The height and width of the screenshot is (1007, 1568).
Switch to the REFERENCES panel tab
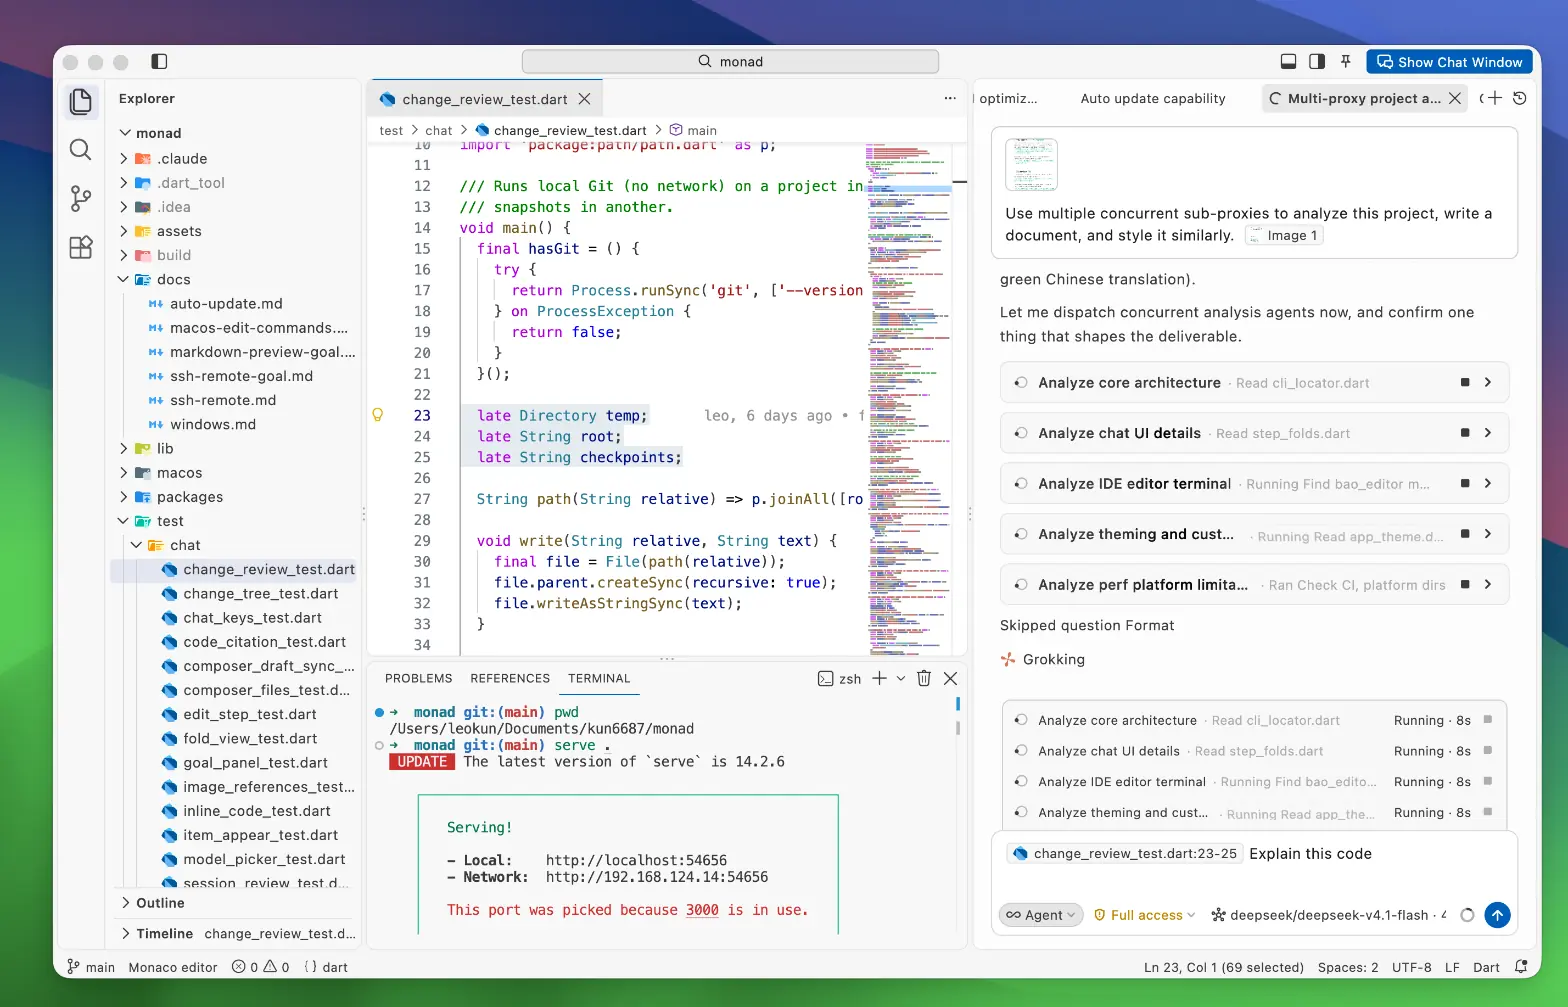click(x=510, y=678)
